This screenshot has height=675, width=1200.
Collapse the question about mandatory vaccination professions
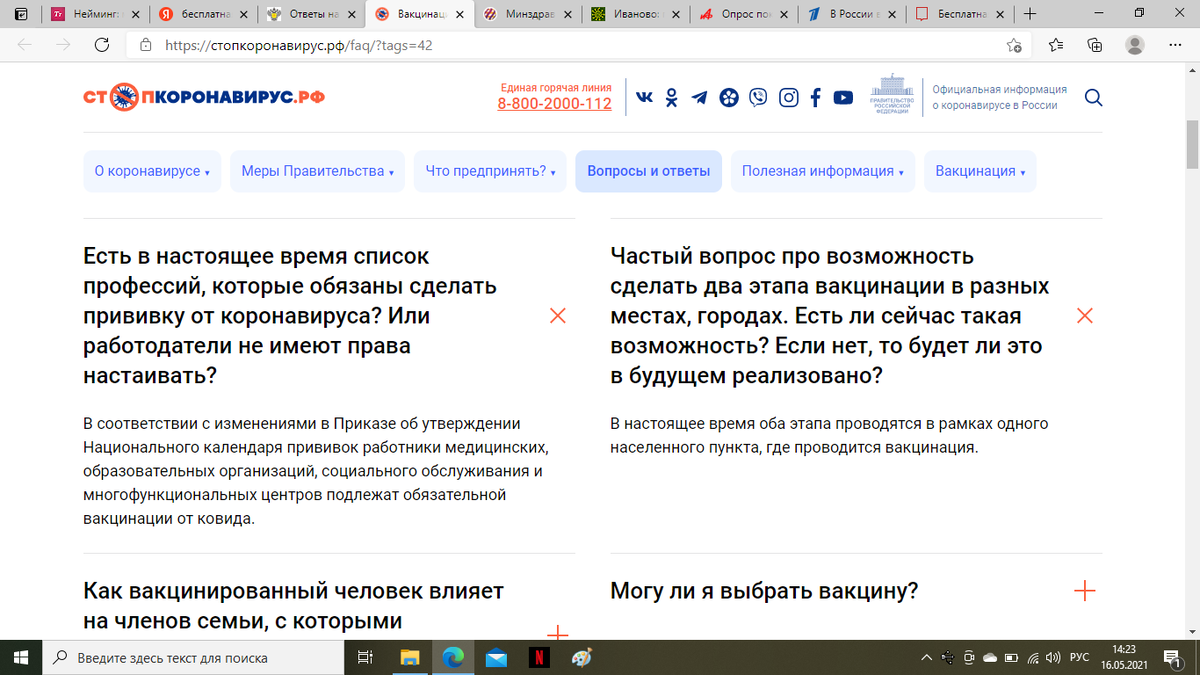coord(557,315)
